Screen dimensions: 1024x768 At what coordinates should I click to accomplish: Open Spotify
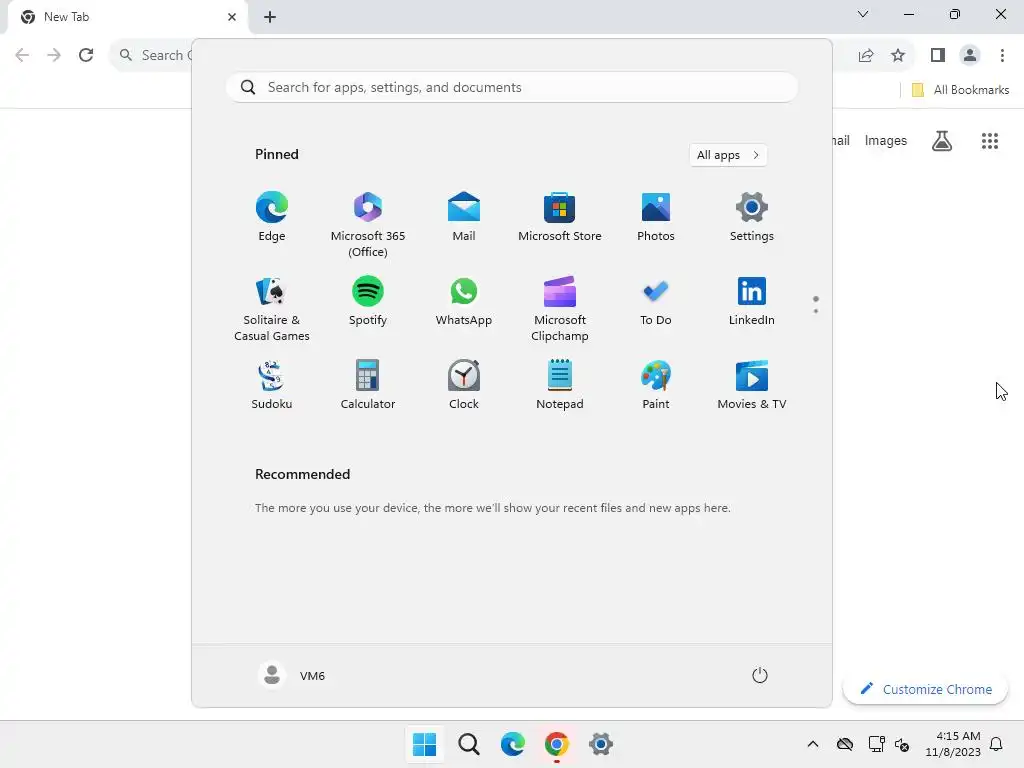(368, 300)
